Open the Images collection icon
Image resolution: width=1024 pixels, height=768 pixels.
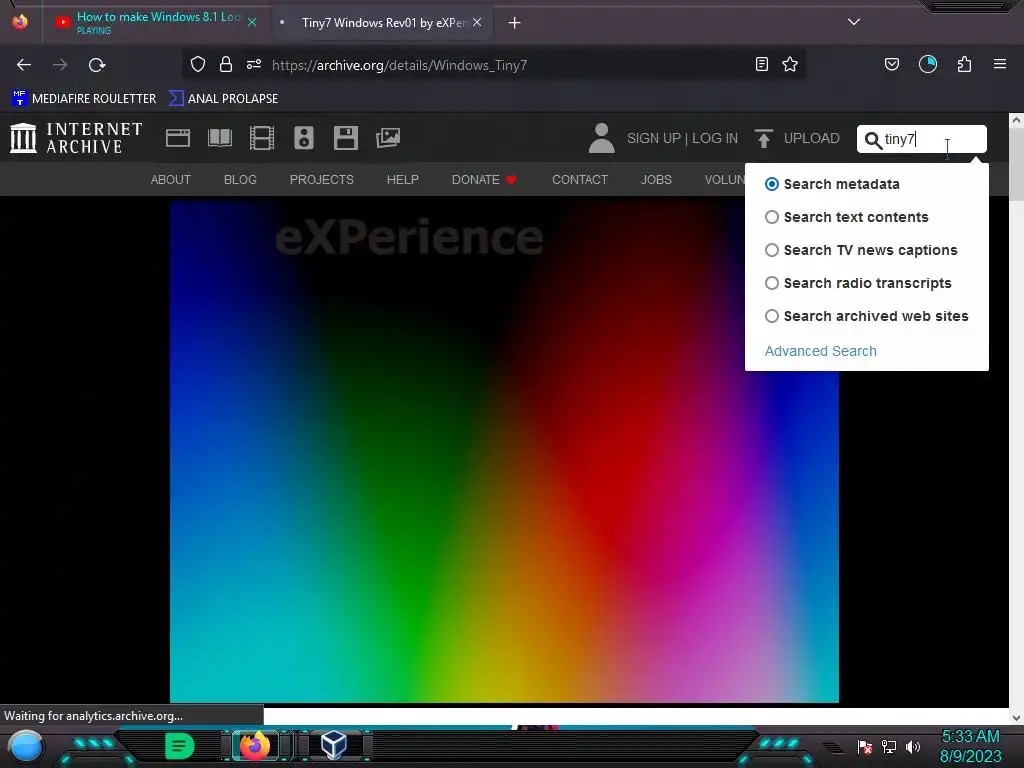[x=388, y=138]
